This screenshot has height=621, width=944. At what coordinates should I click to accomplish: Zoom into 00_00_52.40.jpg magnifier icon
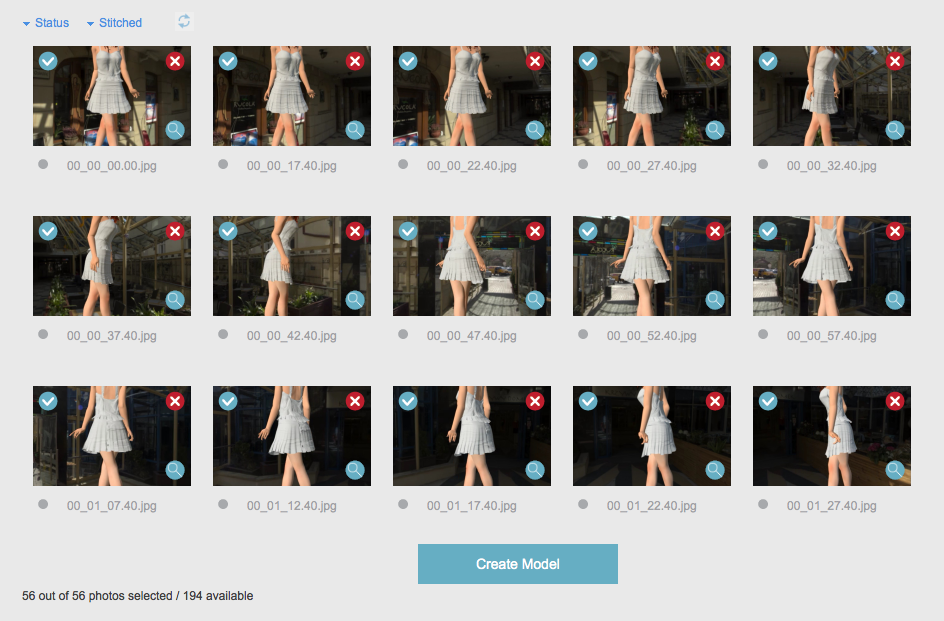(x=715, y=300)
